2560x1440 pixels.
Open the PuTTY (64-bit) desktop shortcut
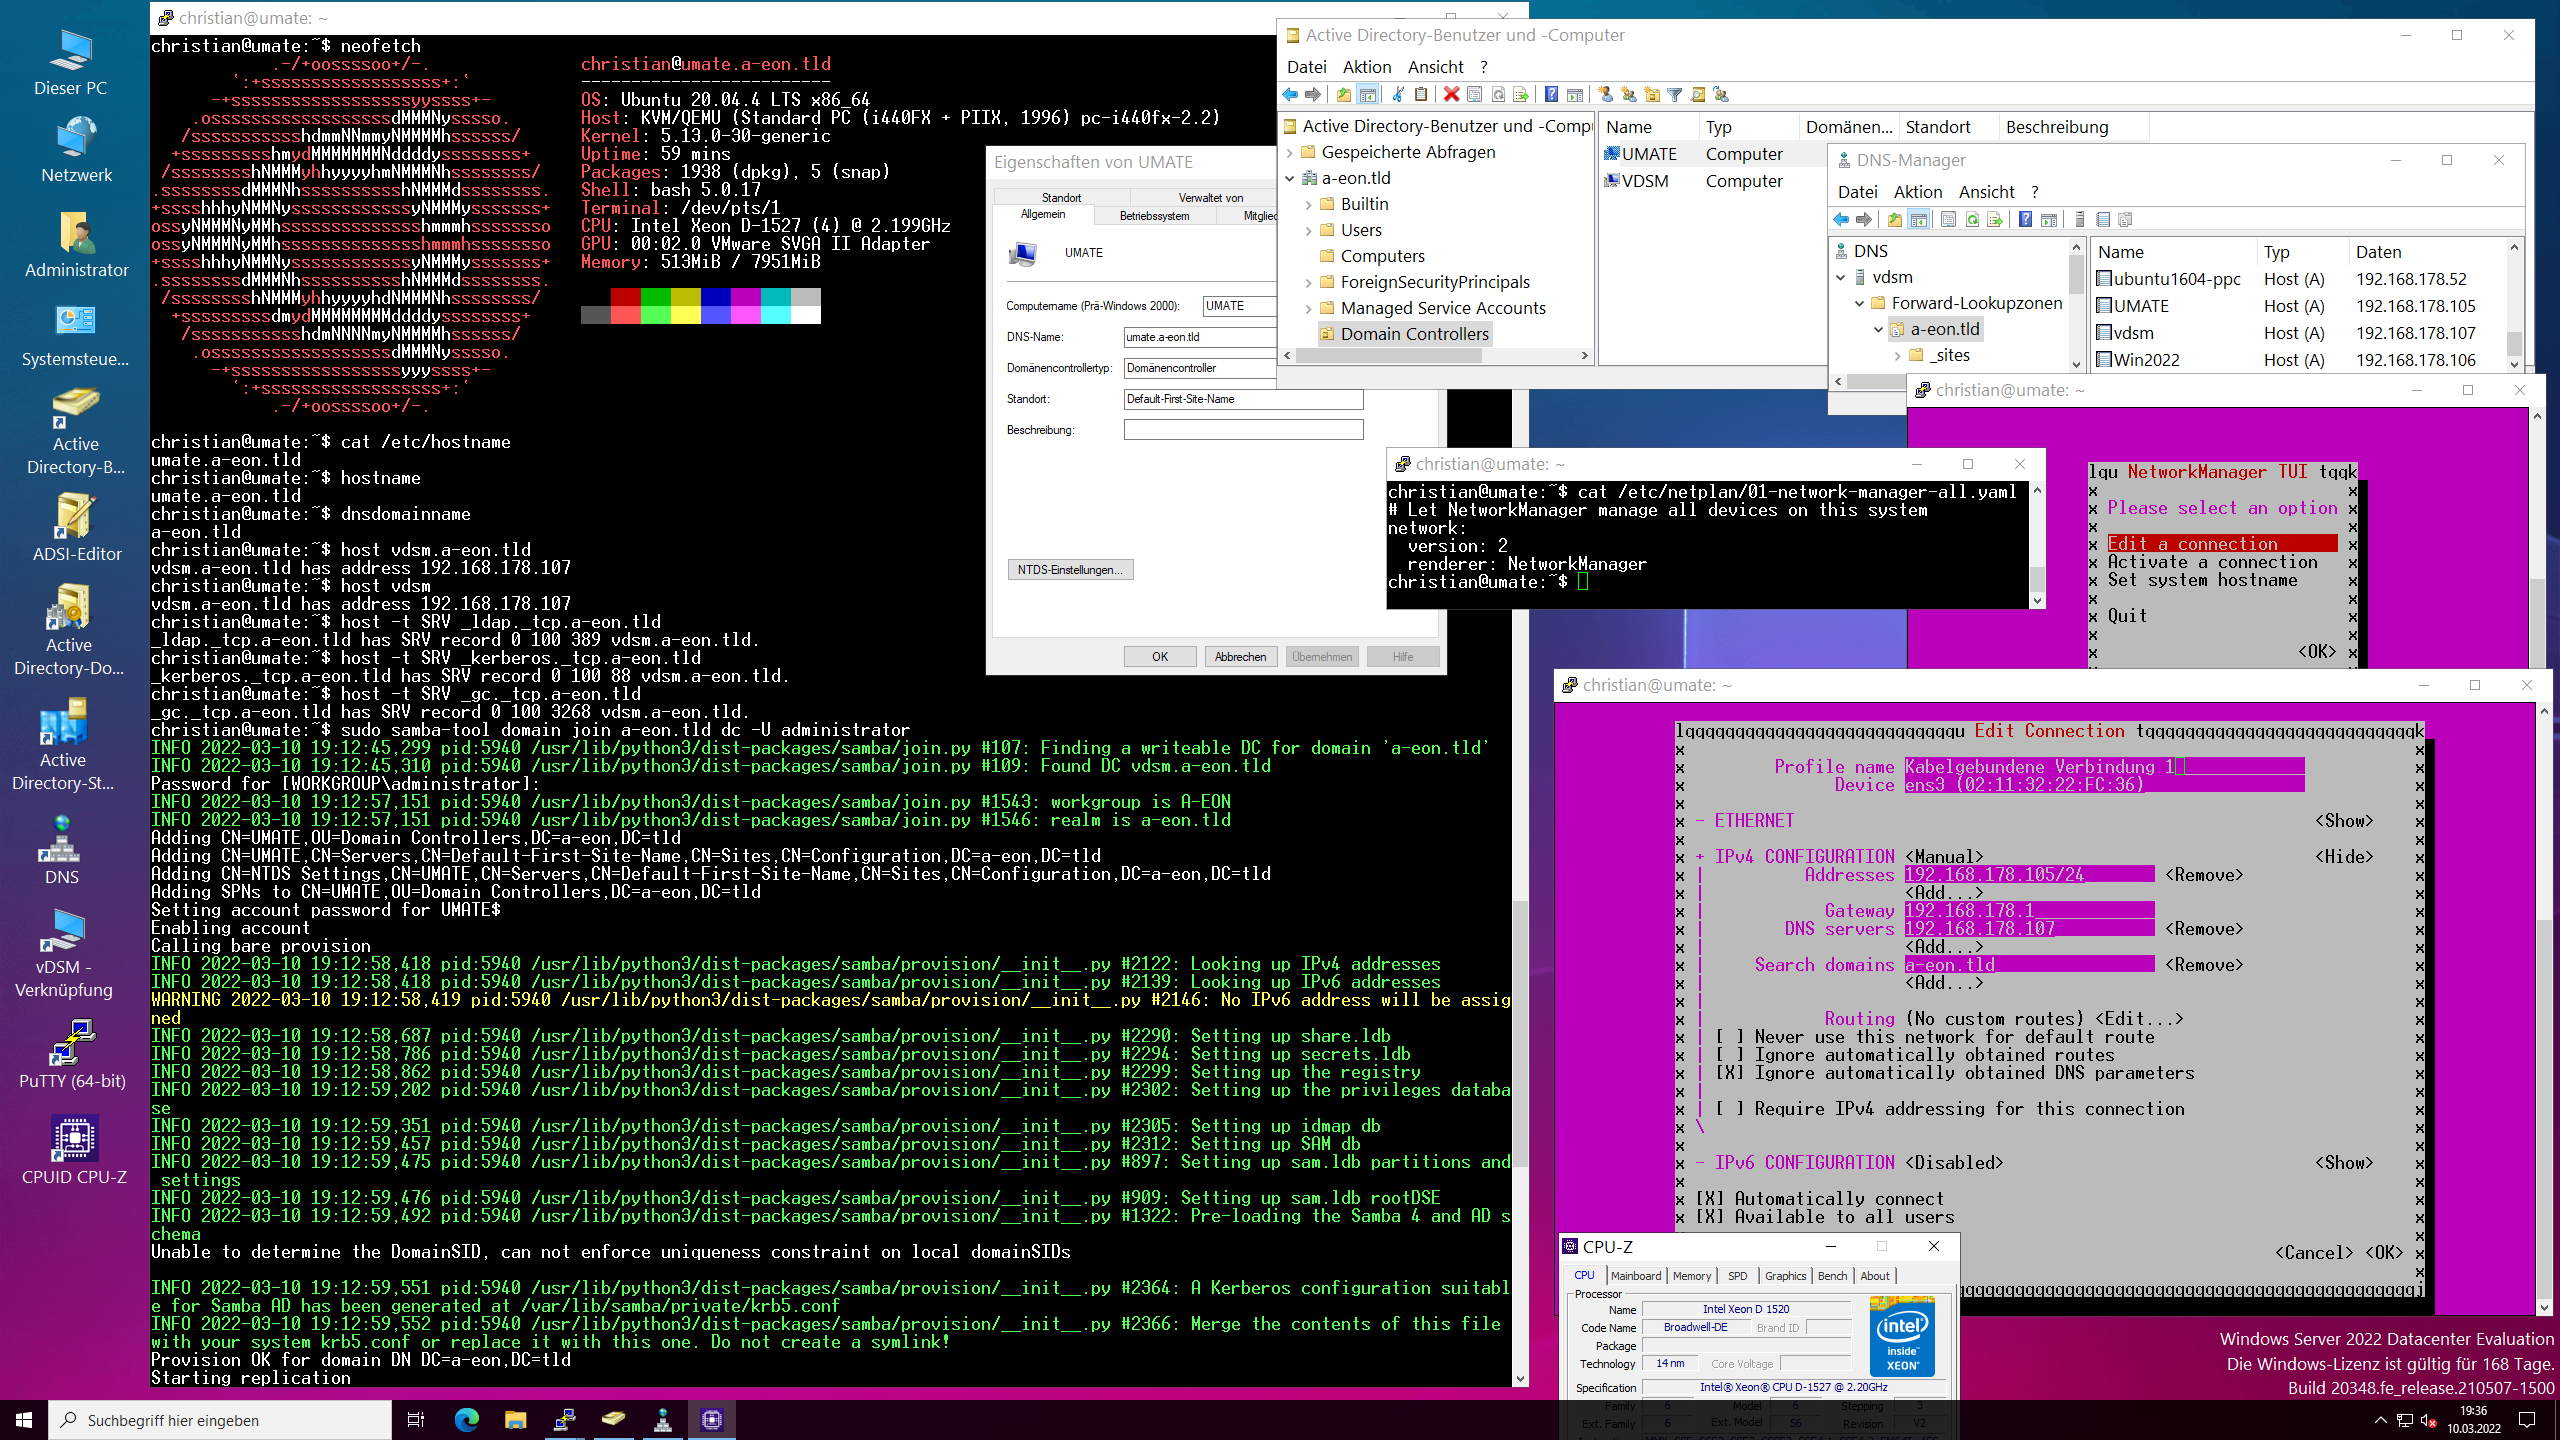(72, 1055)
